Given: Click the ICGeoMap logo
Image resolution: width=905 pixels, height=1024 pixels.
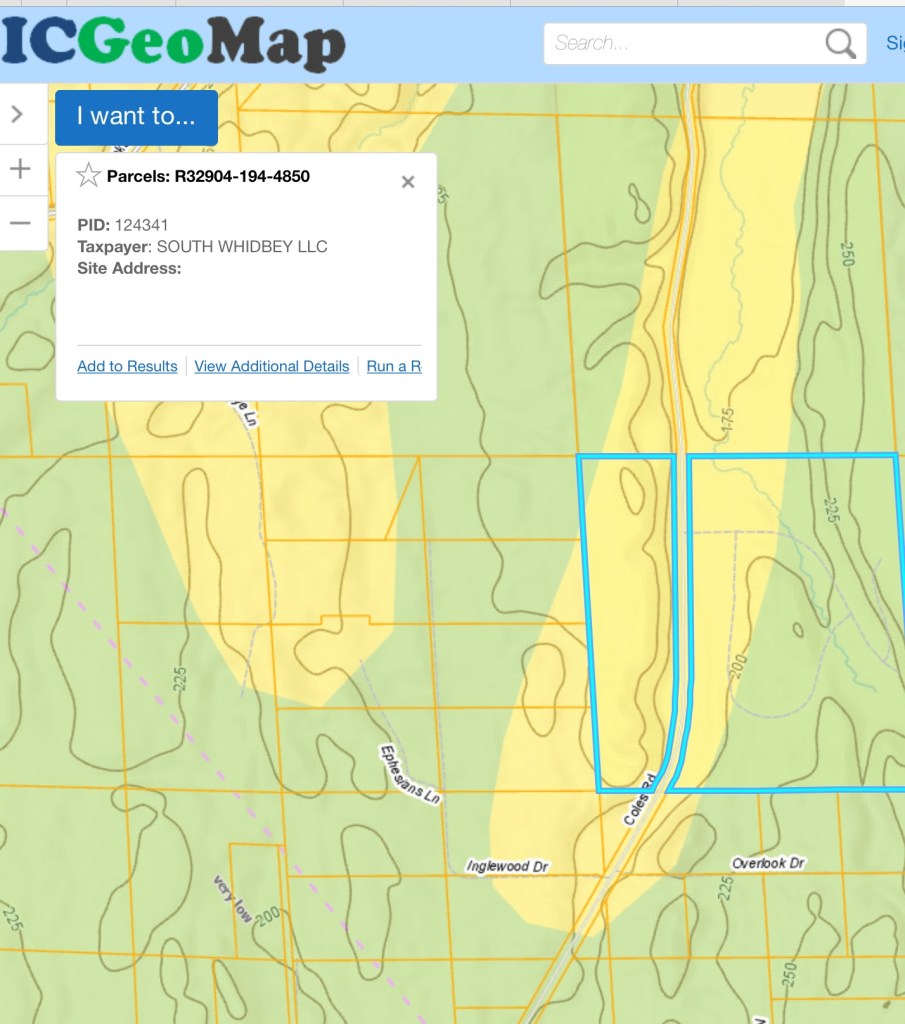Looking at the screenshot, I should [174, 44].
